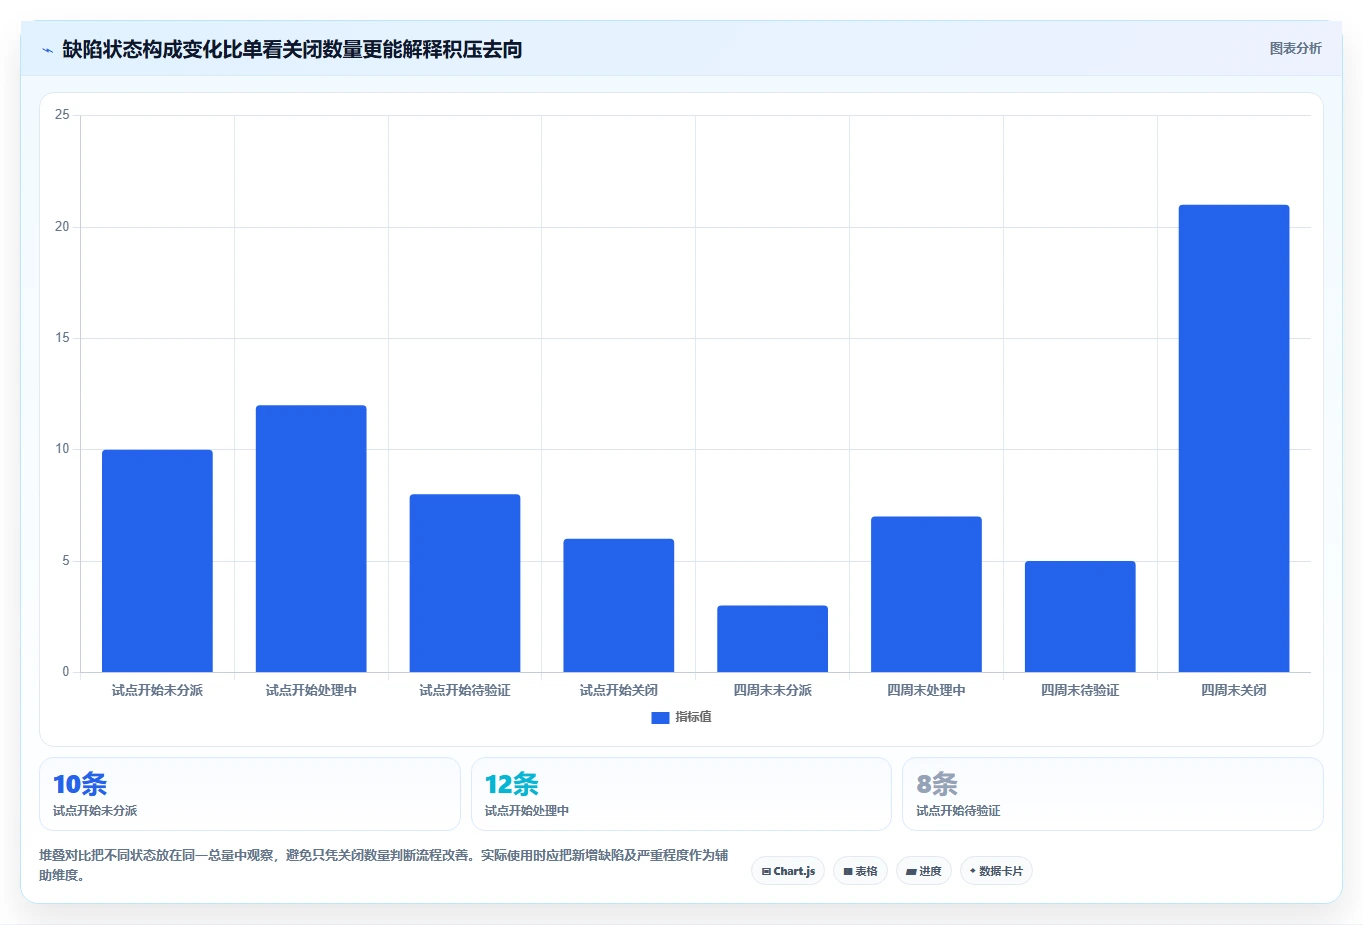Click the 试点开始未分派 card caption

point(95,811)
